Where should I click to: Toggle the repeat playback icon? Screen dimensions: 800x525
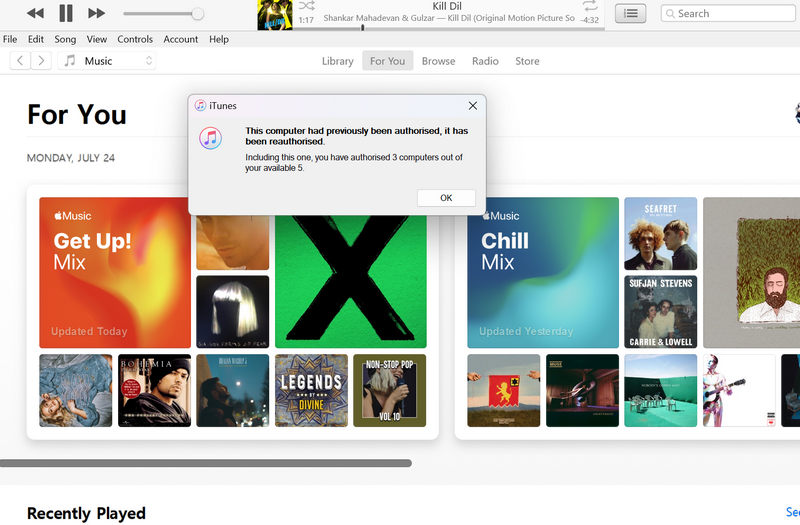tap(590, 7)
